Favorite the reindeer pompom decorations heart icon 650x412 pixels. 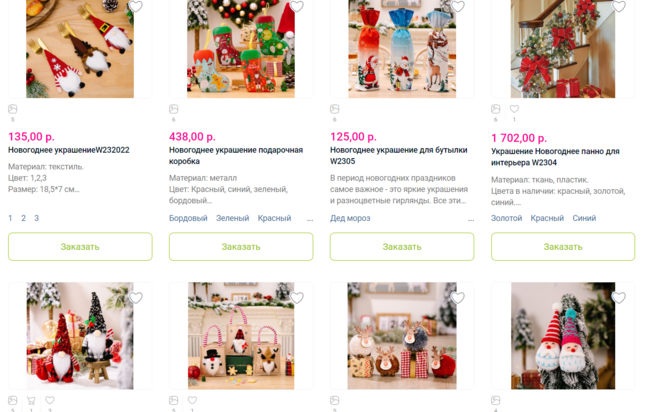(x=458, y=298)
